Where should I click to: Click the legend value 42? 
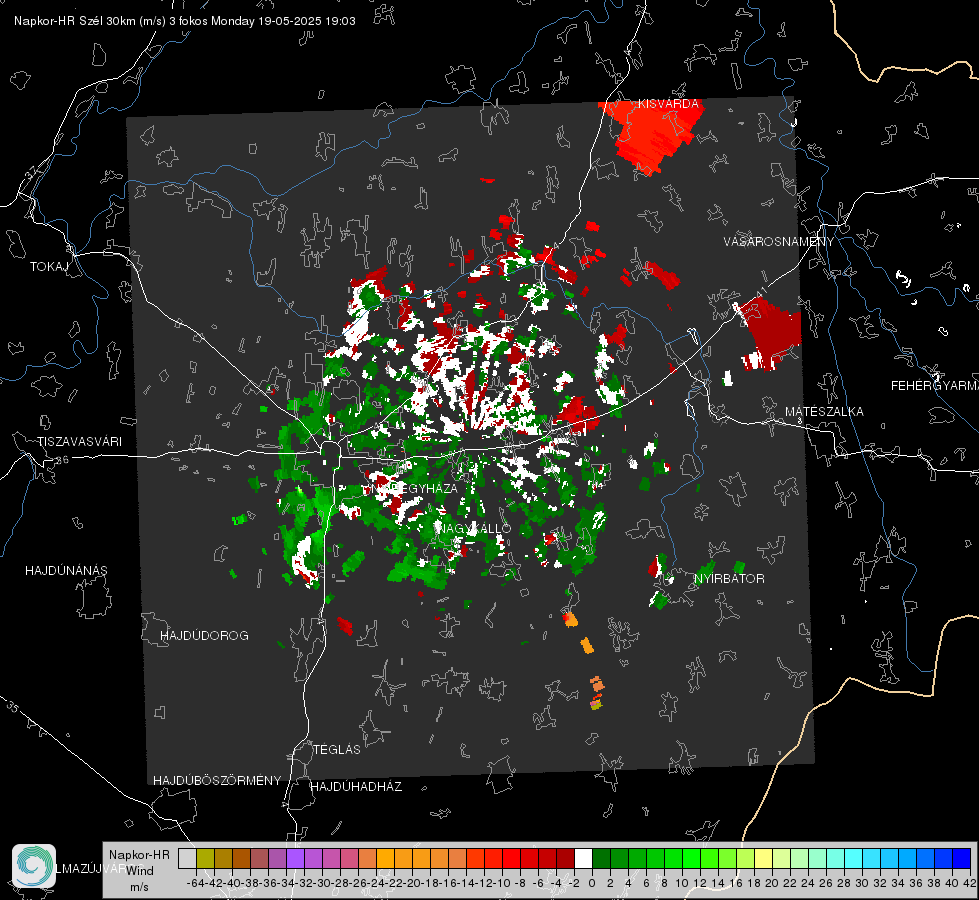click(969, 883)
